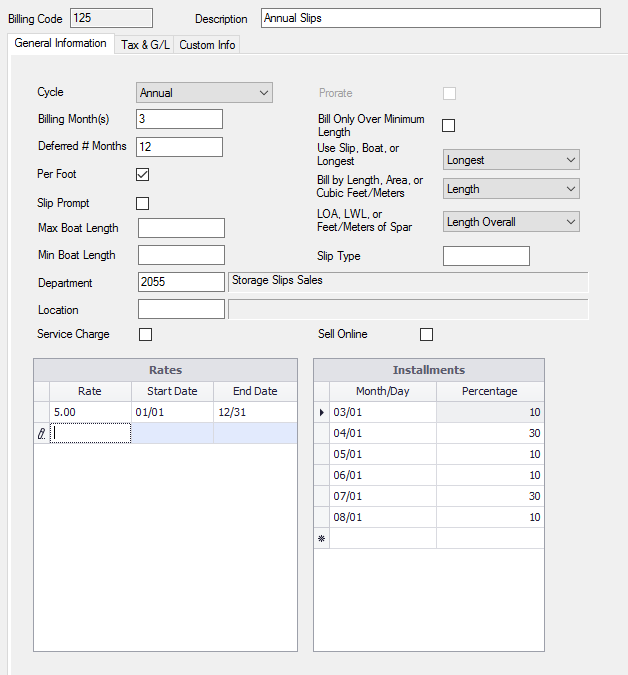
Task: Open the Cycle dropdown showing Annual
Action: pos(204,93)
